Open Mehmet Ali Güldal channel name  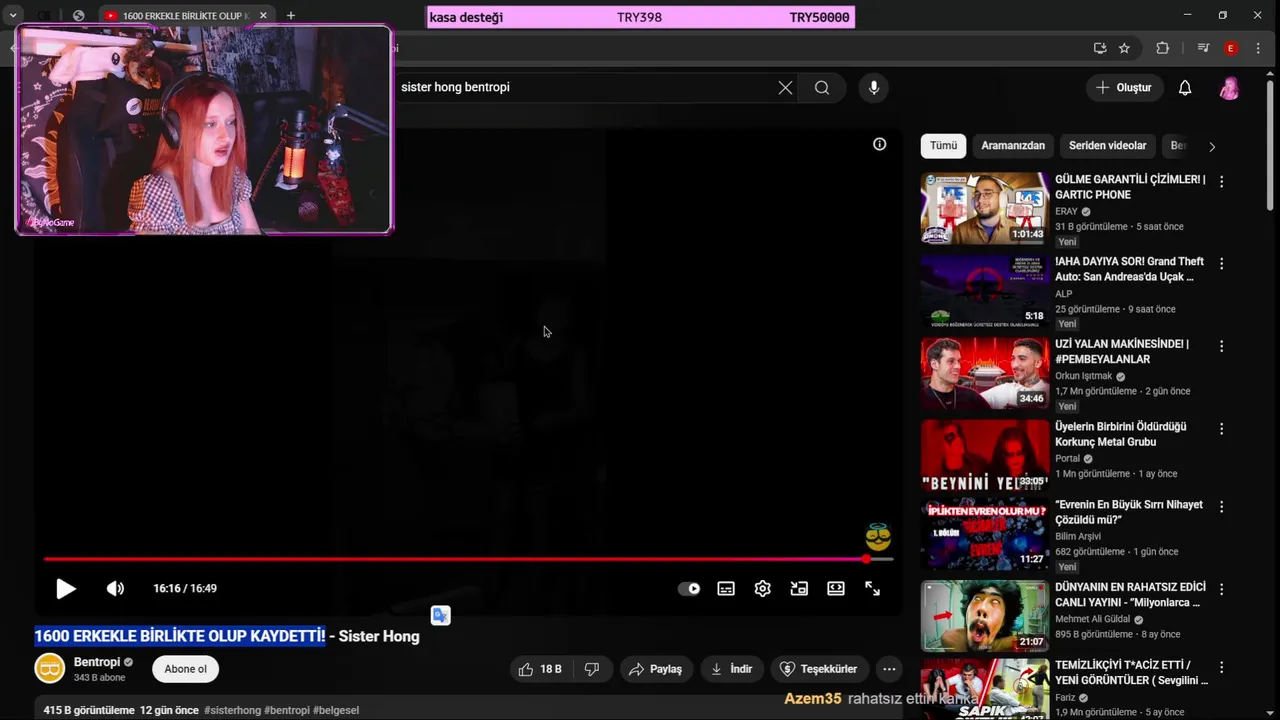point(1093,619)
